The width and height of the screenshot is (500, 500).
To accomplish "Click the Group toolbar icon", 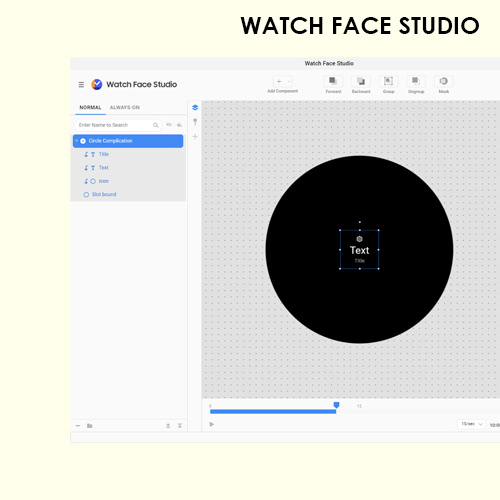I will [388, 81].
